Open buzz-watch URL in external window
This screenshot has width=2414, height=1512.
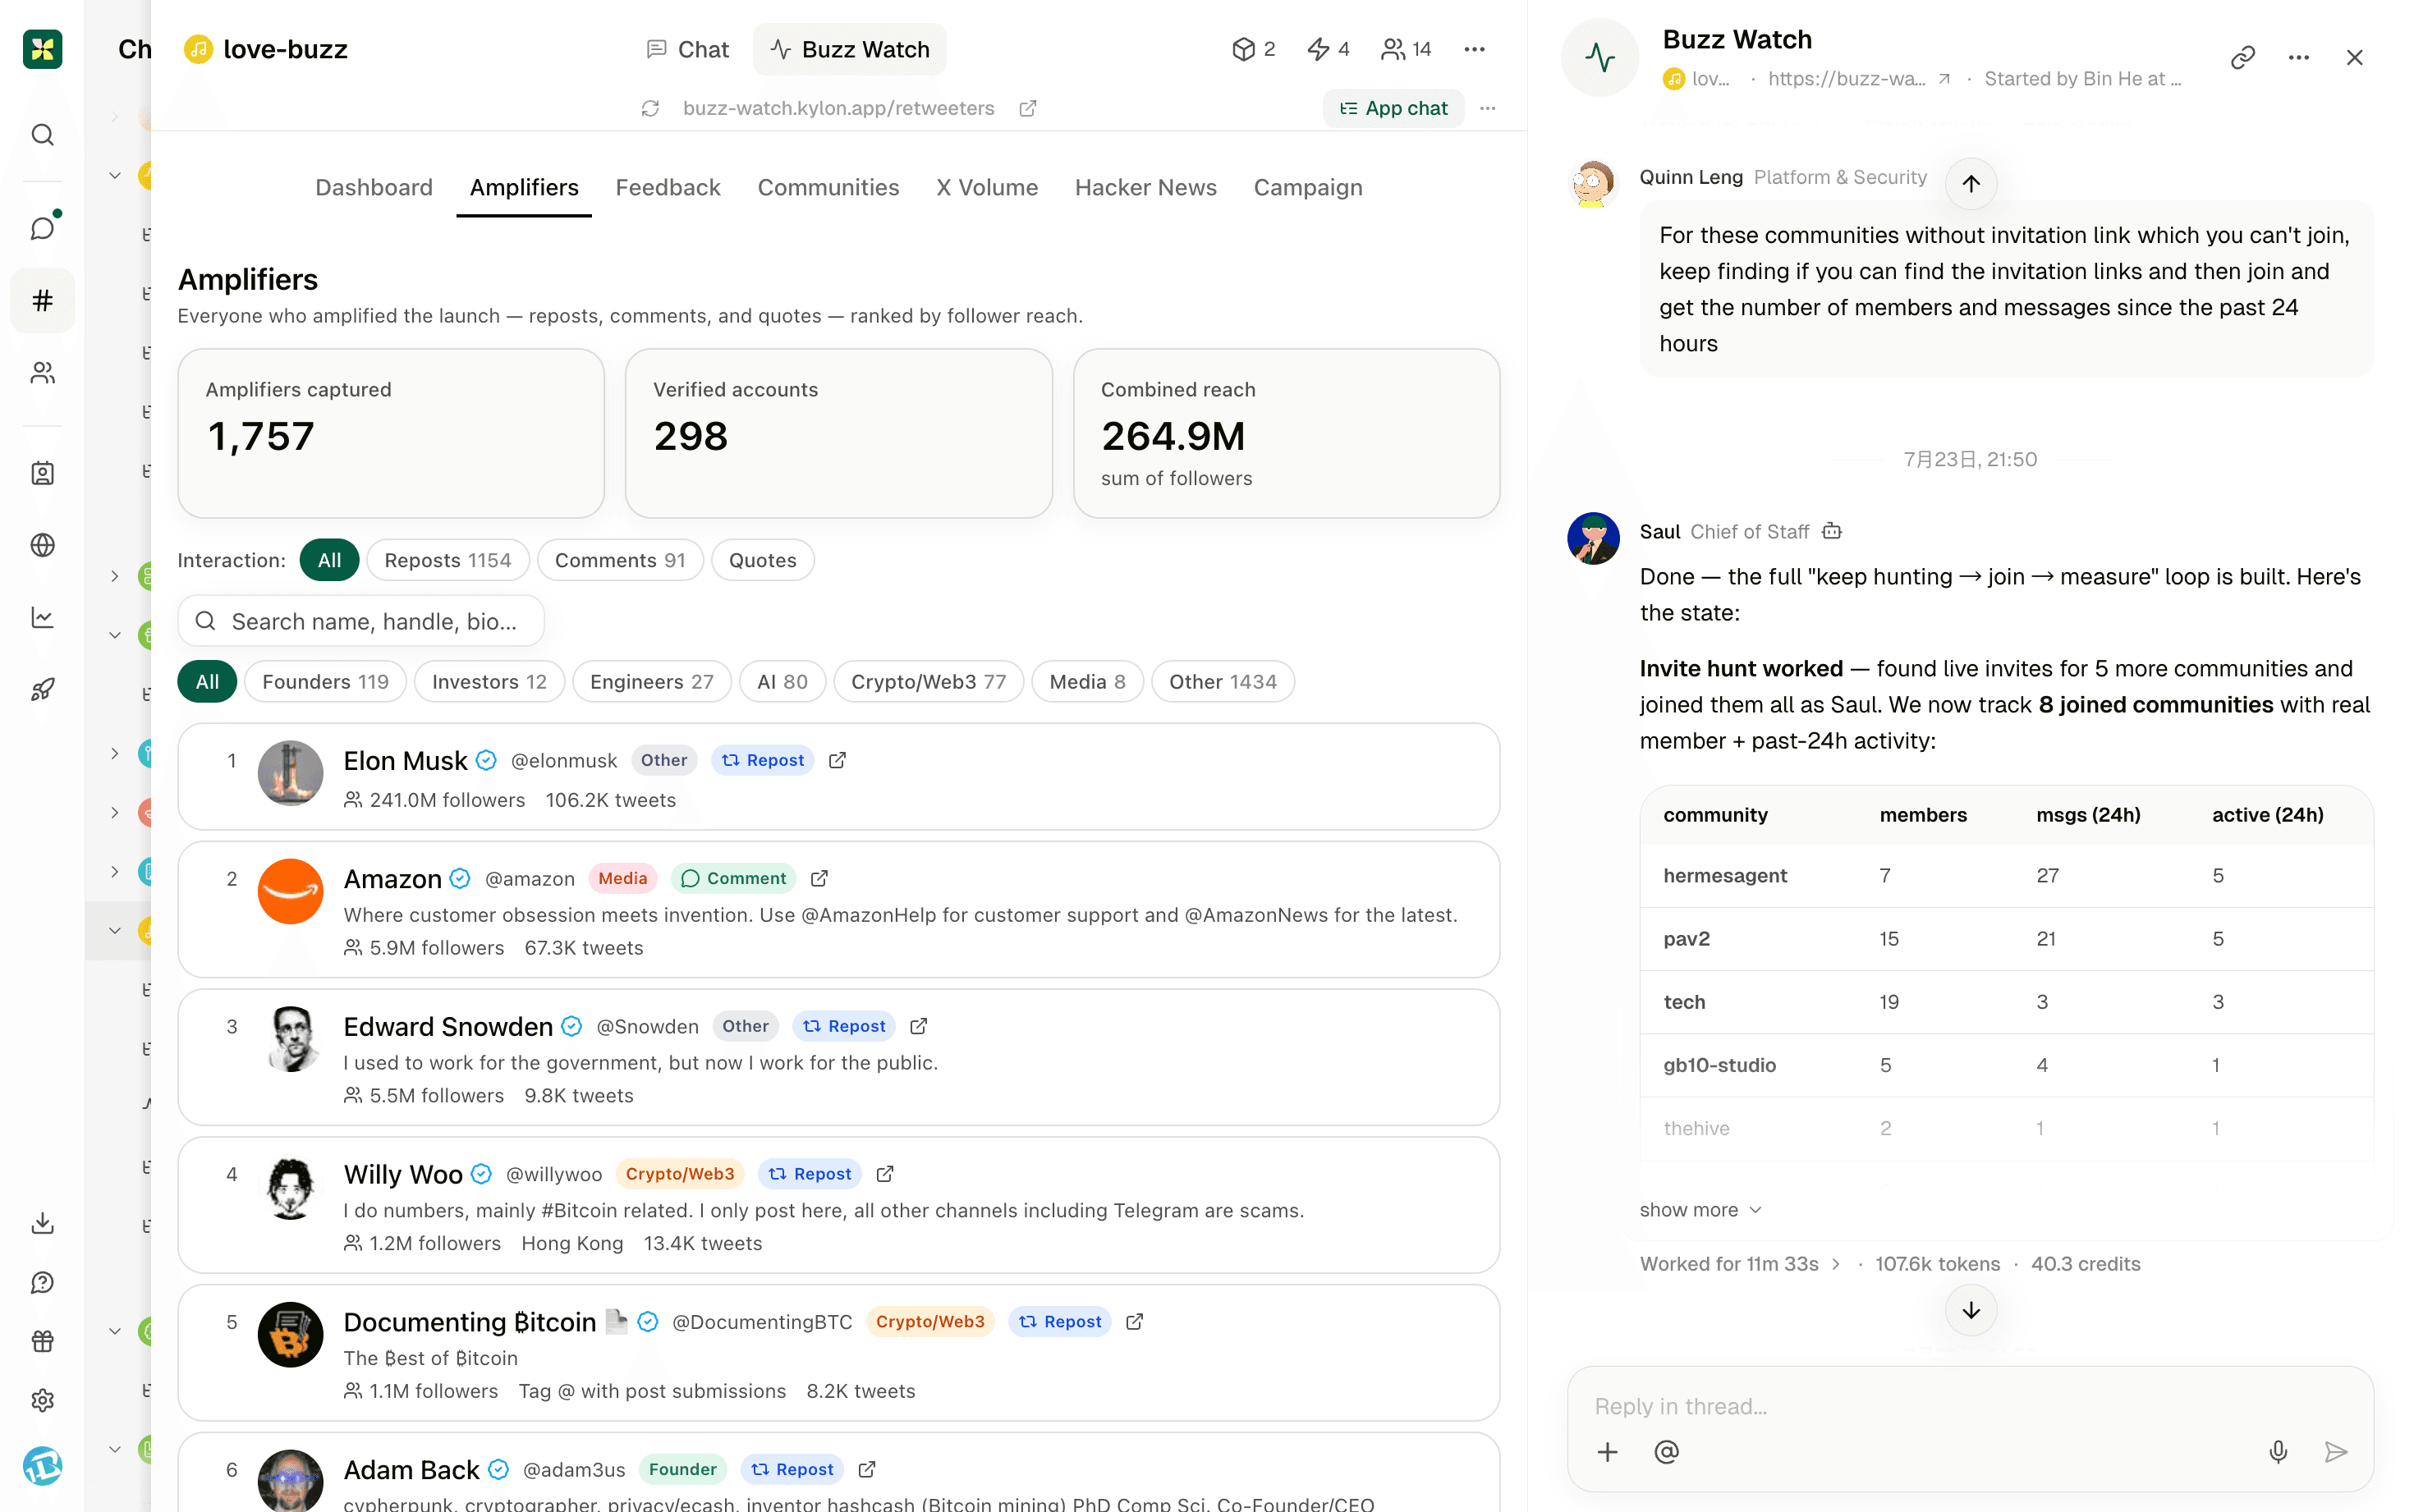tap(1028, 108)
